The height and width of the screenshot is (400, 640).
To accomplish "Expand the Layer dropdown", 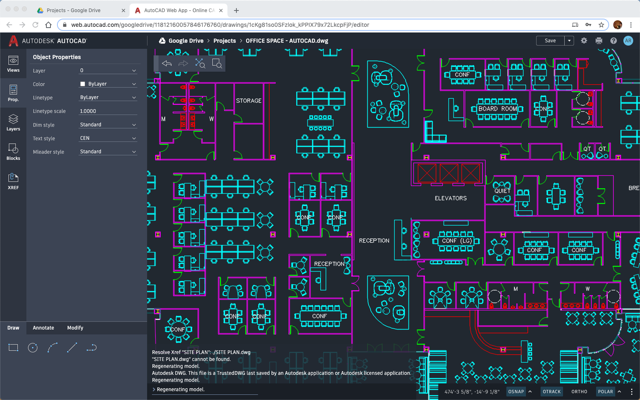I will [108, 71].
